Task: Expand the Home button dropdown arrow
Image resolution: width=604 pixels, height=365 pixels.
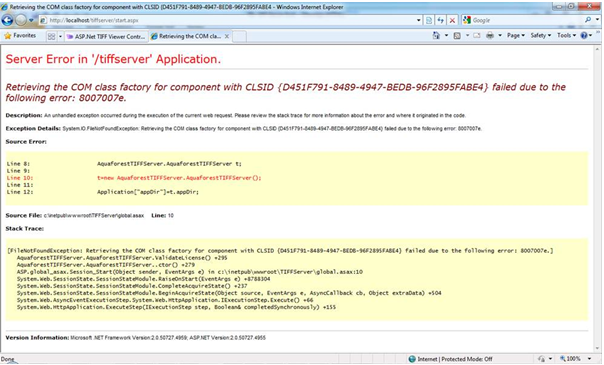Action: click(x=446, y=35)
